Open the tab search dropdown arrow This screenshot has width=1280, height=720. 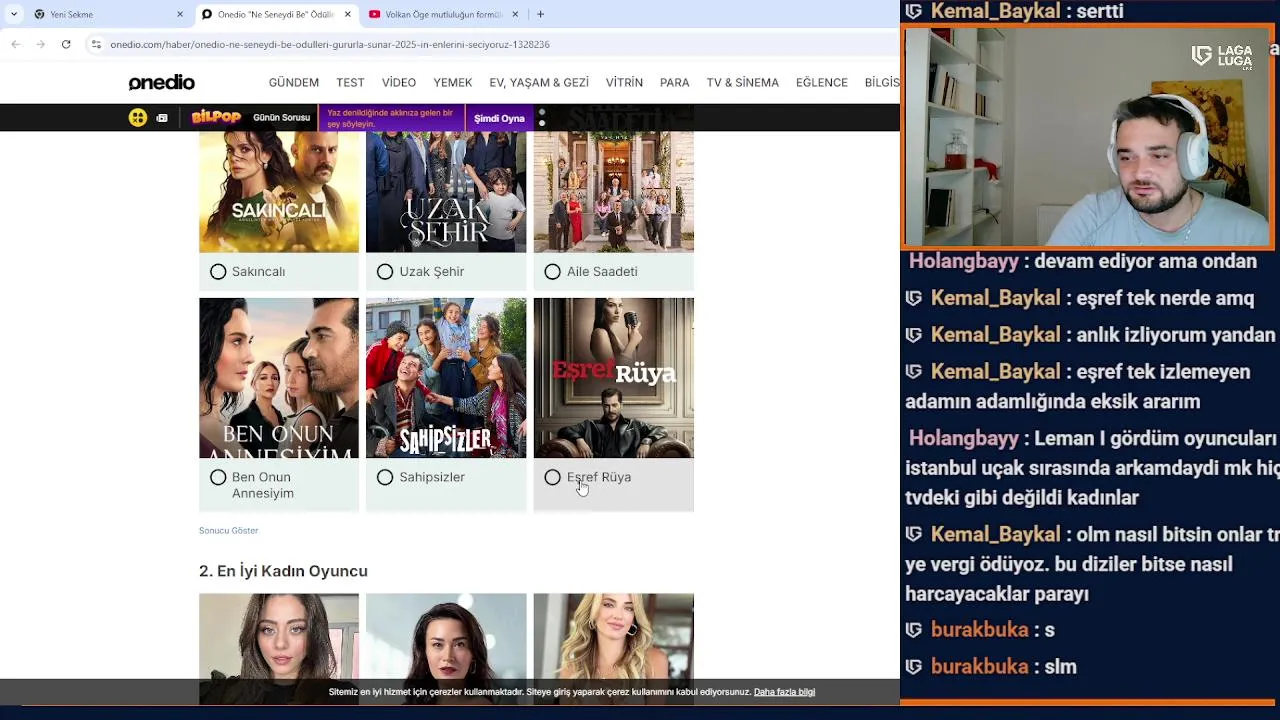13,14
